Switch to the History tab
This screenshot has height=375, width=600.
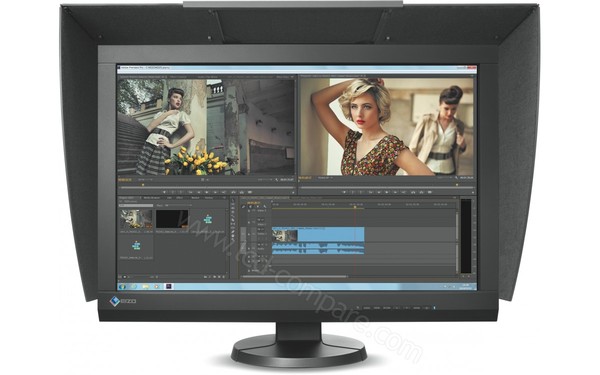(x=209, y=198)
